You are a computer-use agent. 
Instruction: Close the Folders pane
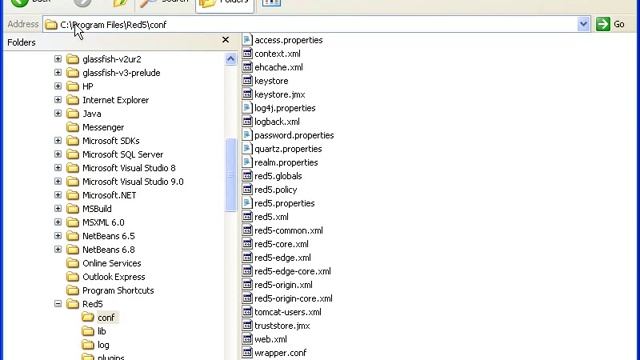pos(225,40)
